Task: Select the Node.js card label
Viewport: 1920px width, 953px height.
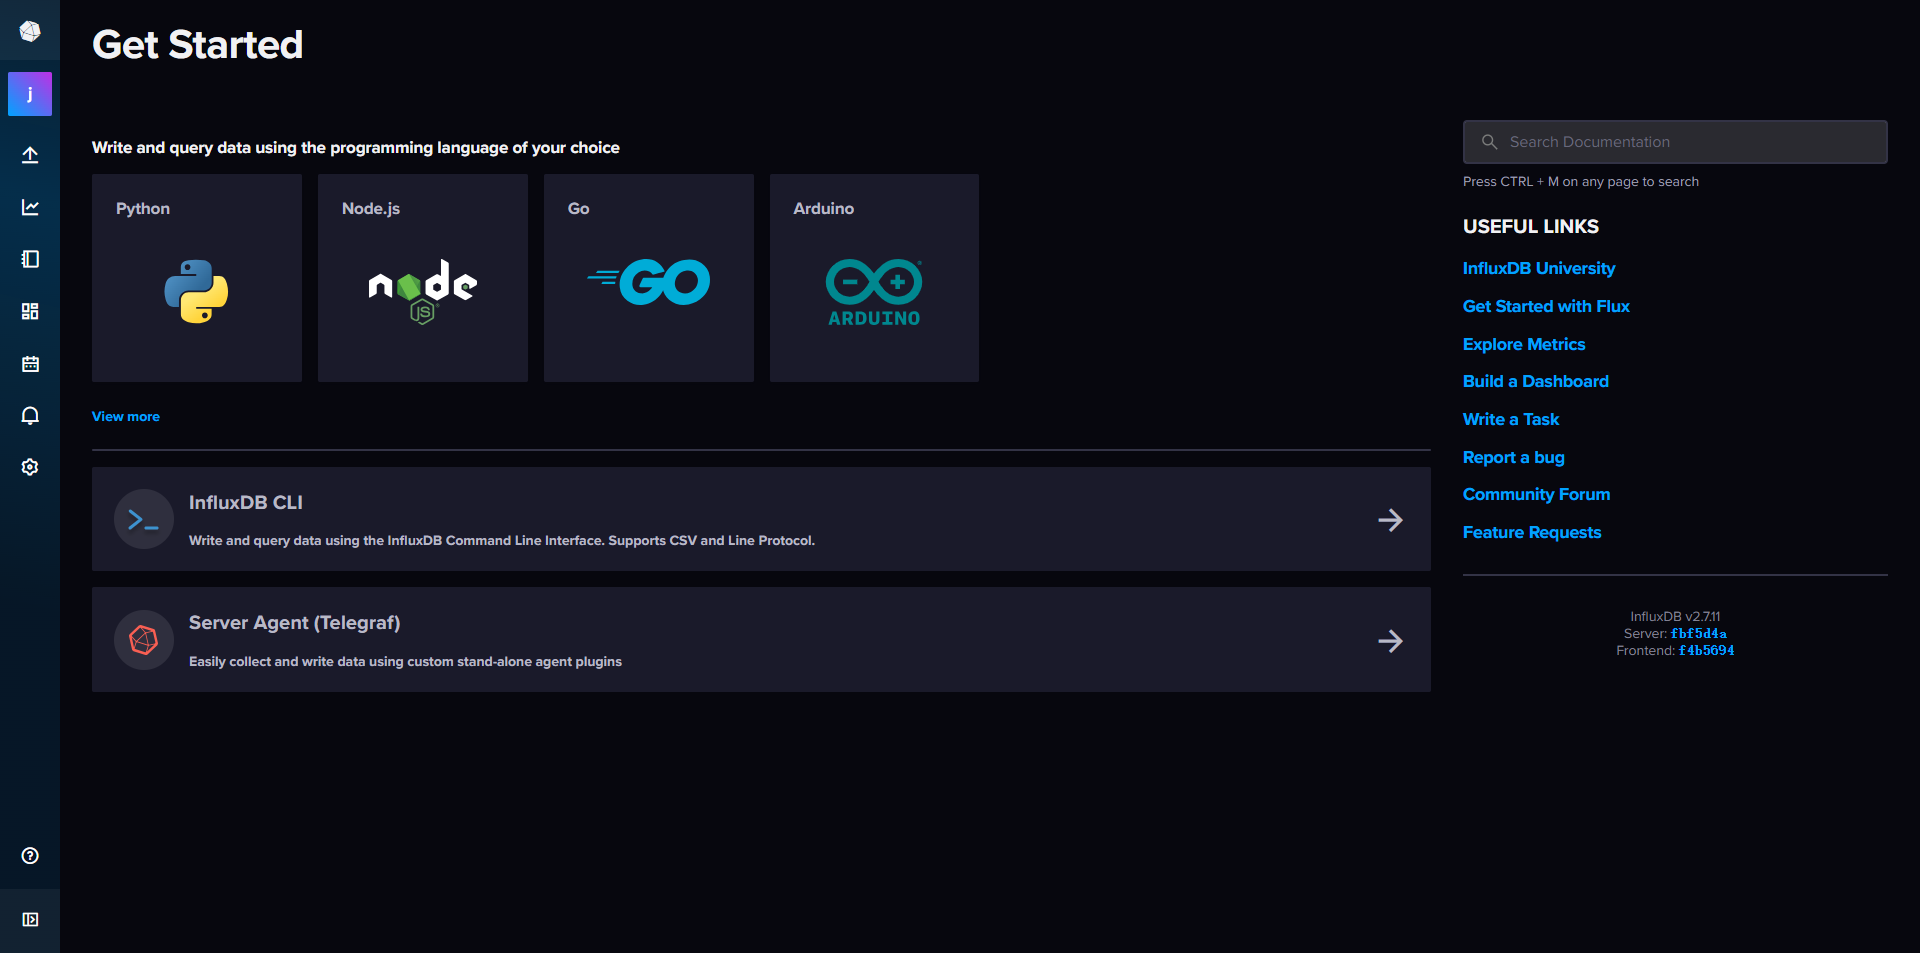Action: pos(371,208)
